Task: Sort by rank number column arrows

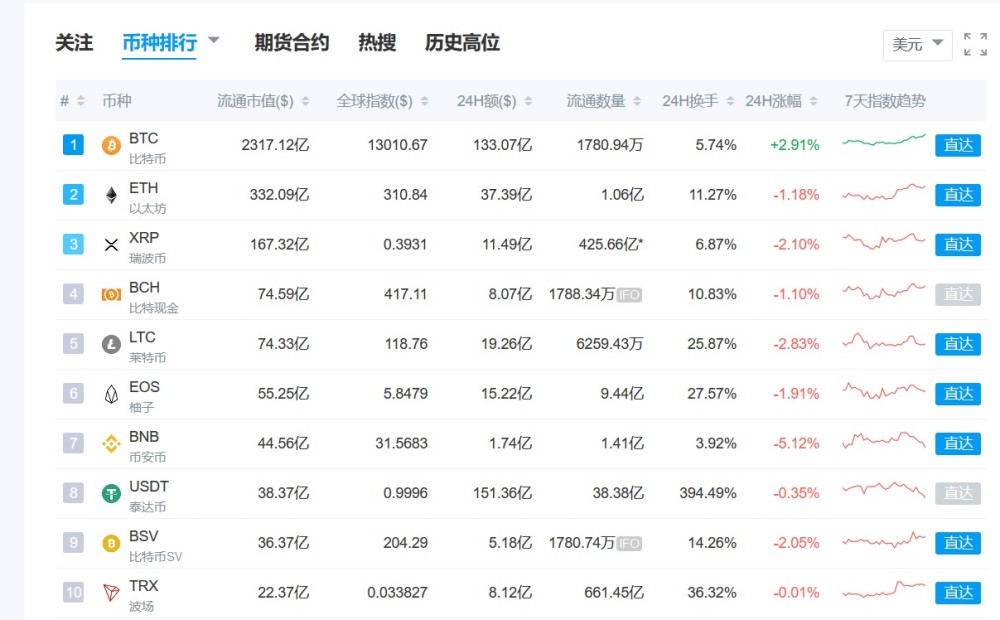Action: pos(80,101)
